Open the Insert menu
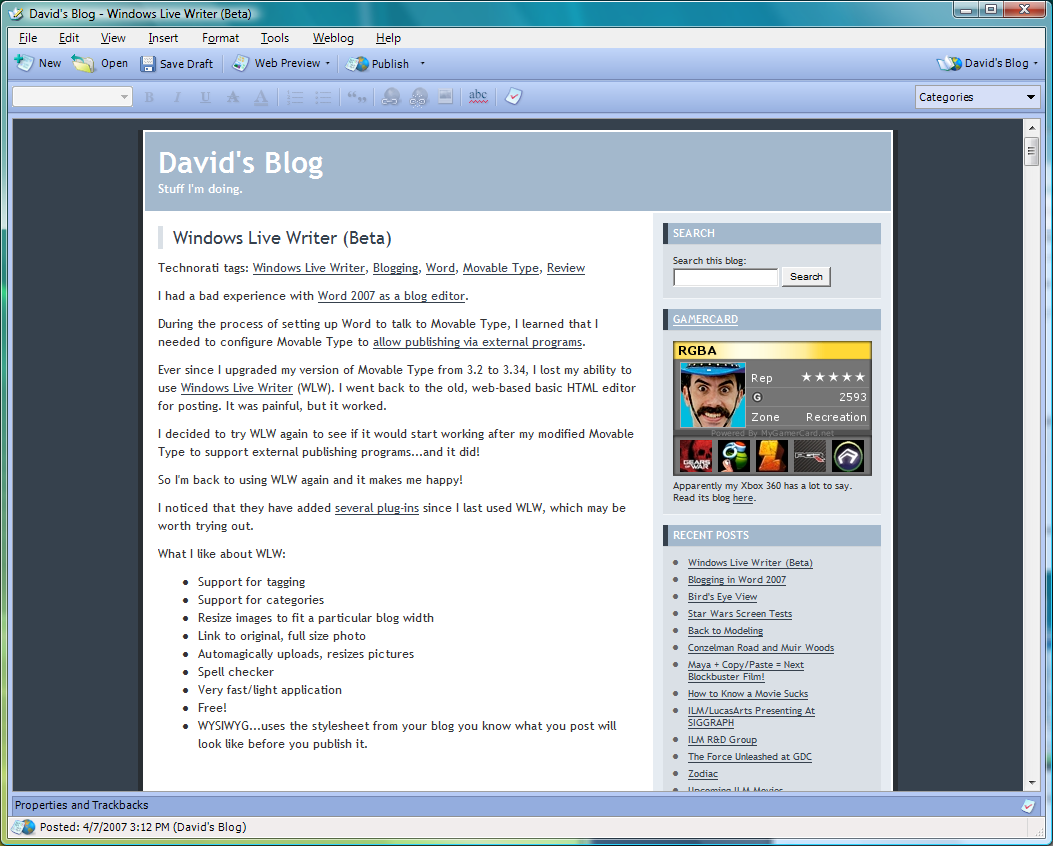 163,38
